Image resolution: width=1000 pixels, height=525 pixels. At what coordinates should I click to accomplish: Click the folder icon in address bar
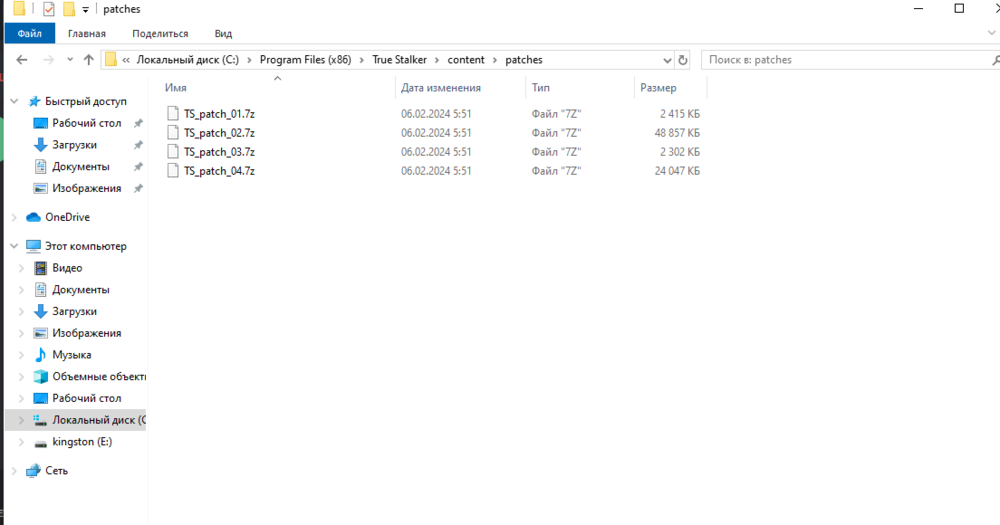111,60
